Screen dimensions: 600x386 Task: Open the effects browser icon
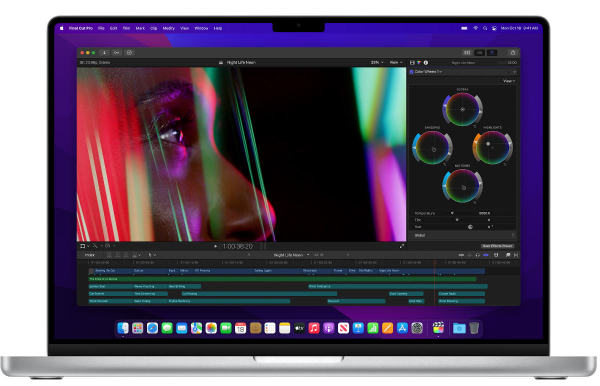(508, 255)
